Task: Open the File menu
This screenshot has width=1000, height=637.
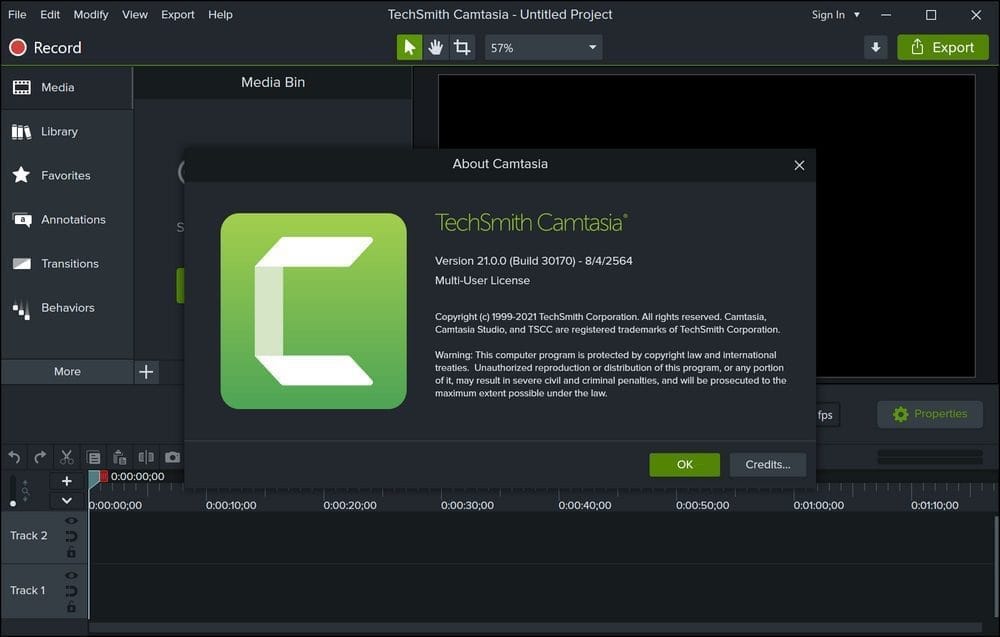Action: (x=17, y=14)
